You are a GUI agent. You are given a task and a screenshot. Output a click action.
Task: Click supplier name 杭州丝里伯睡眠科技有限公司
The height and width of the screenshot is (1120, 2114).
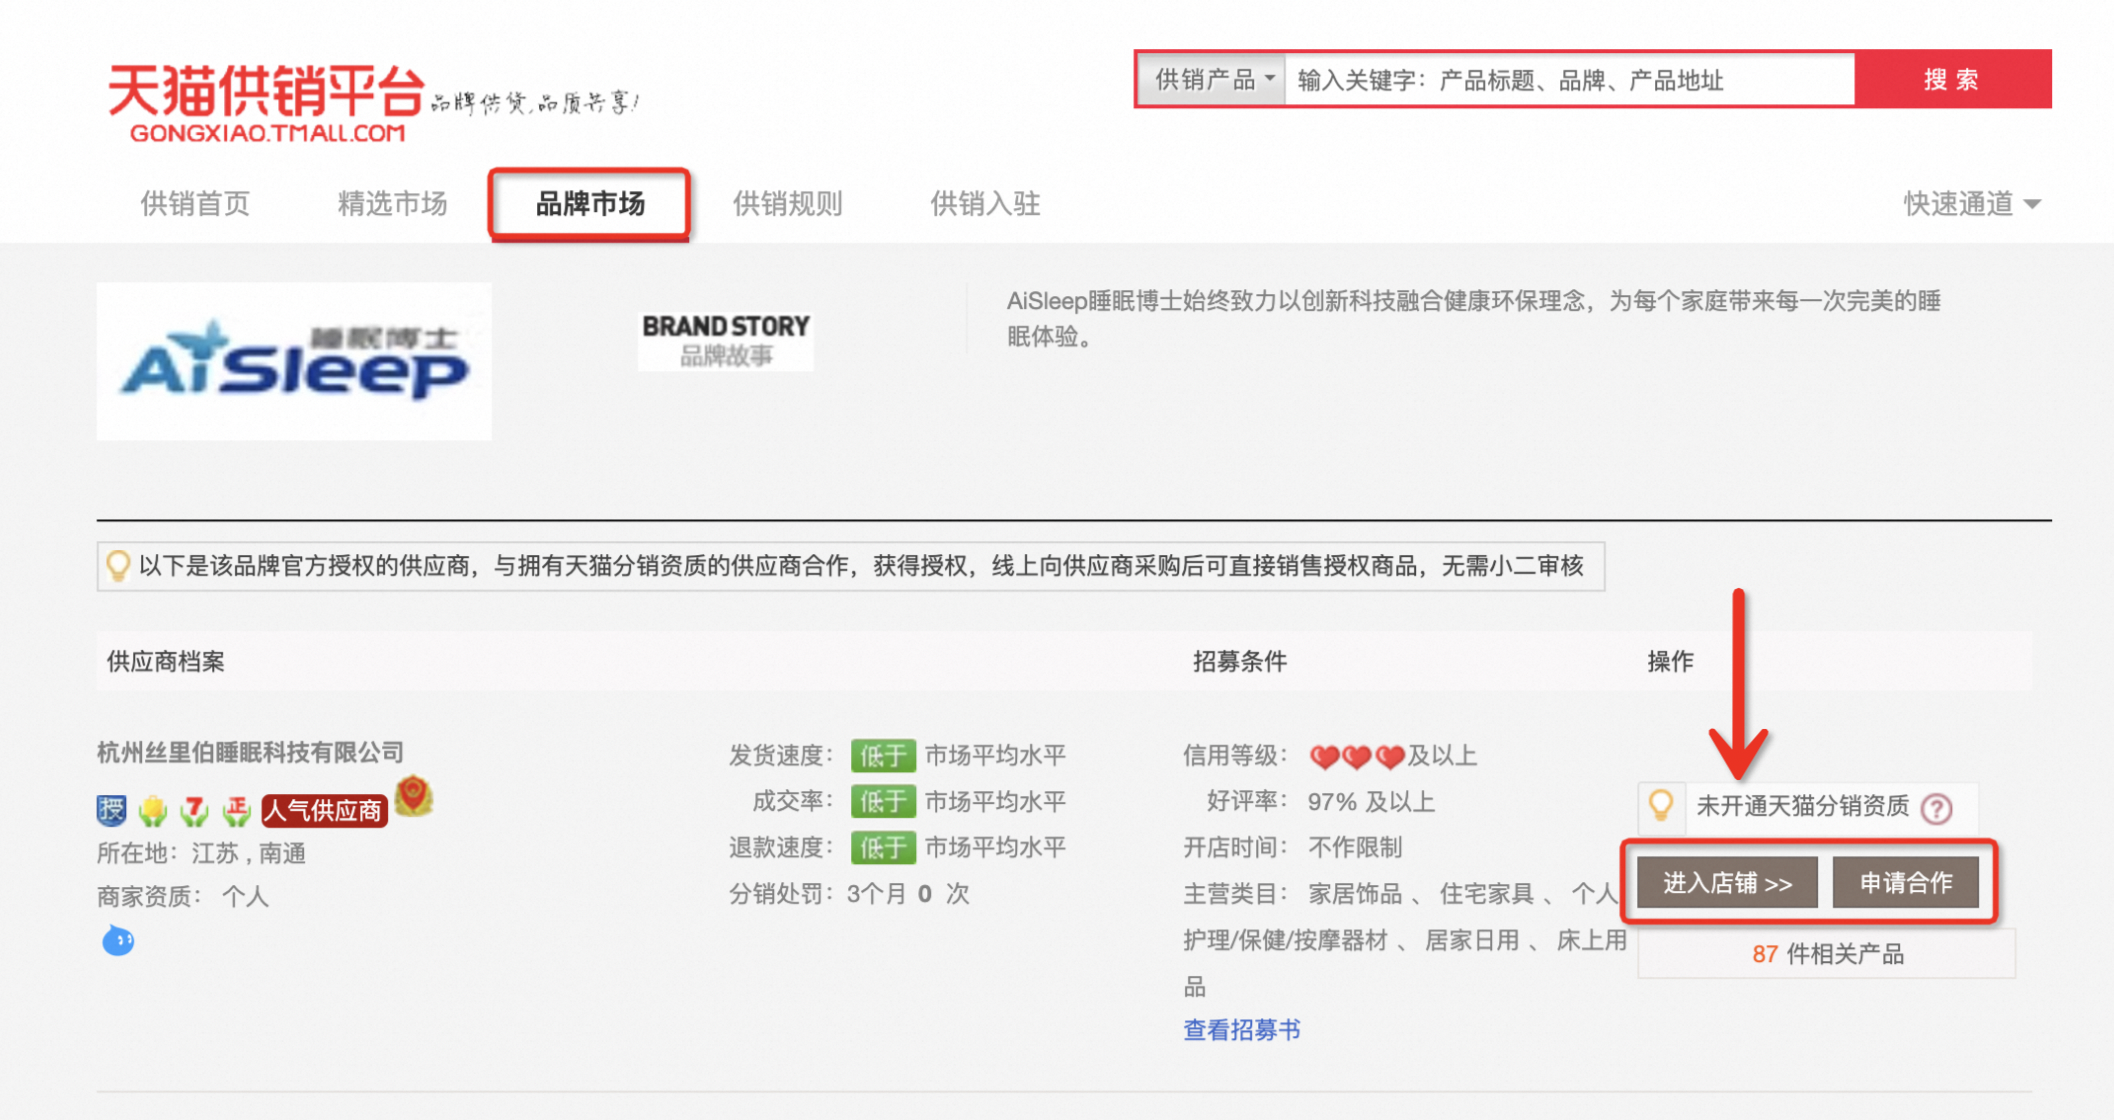point(250,751)
